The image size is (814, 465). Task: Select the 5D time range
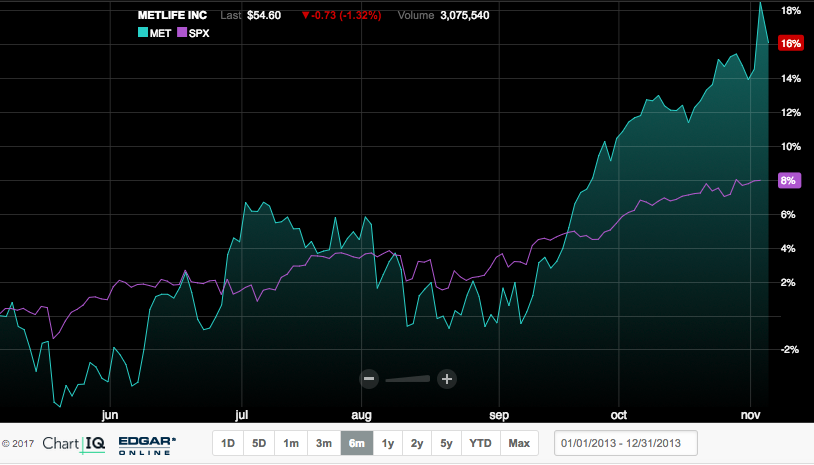(x=259, y=443)
